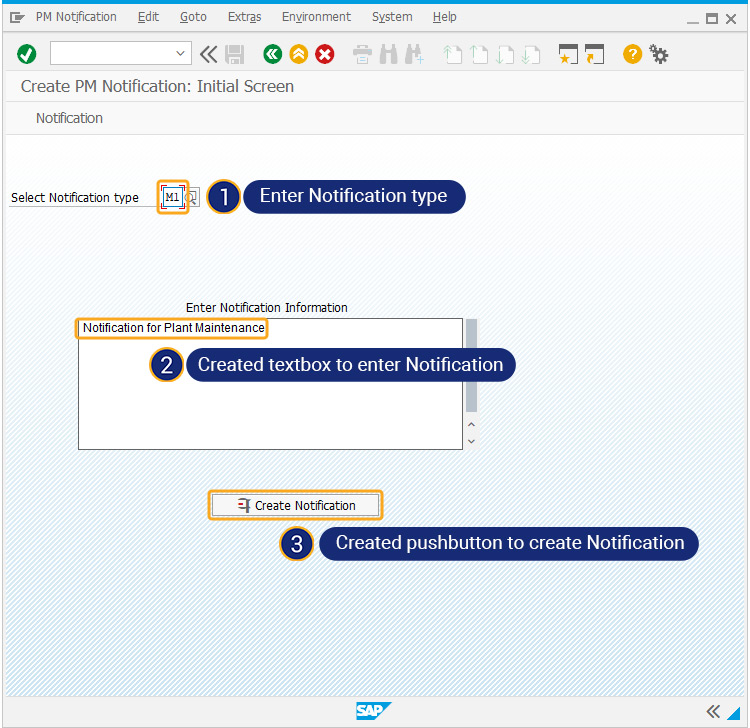The width and height of the screenshot is (750, 728).
Task: Maximize the SAP window
Action: pyautogui.click(x=712, y=19)
